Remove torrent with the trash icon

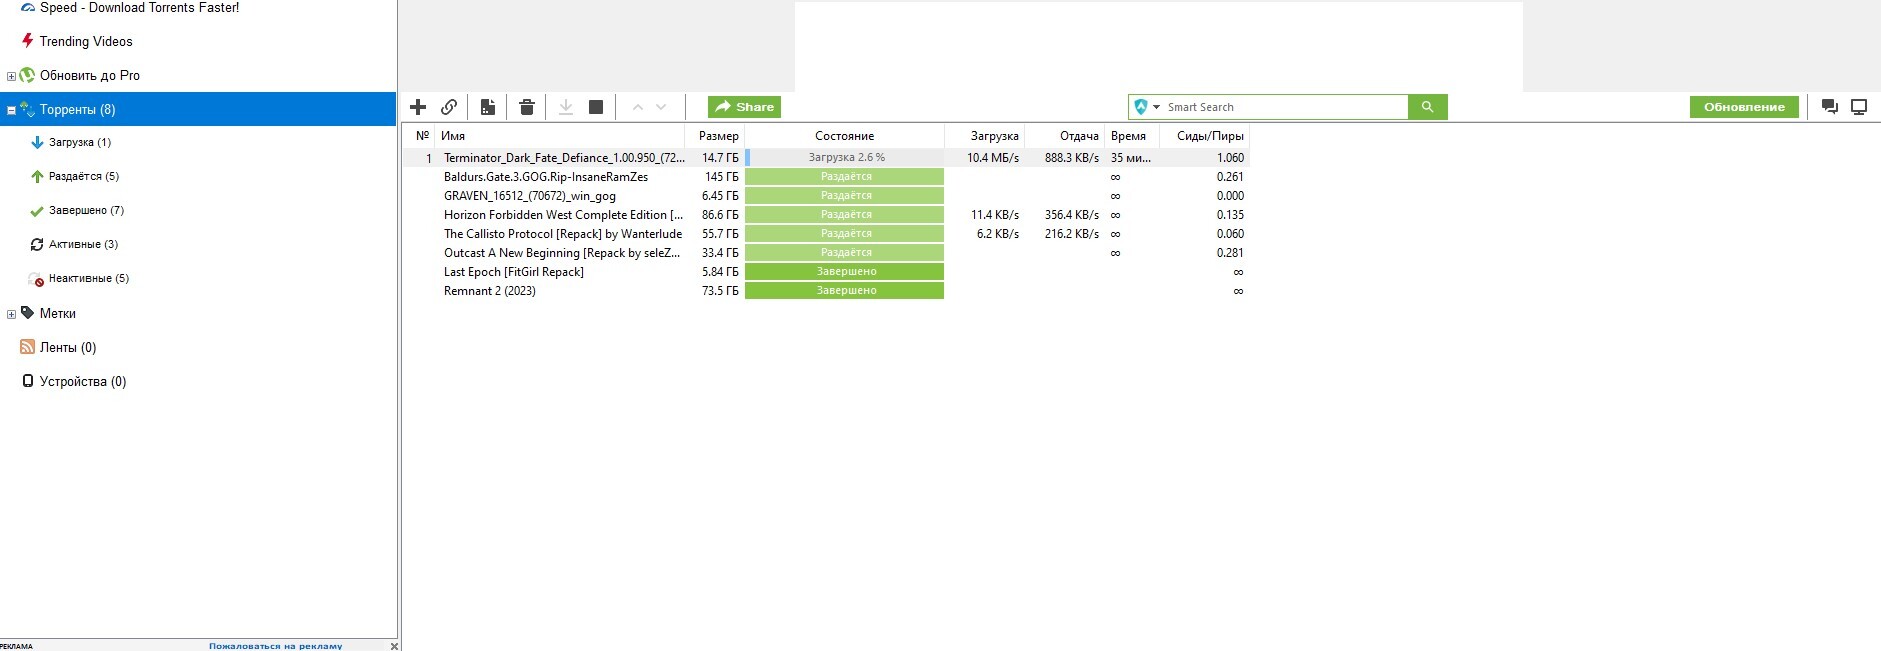click(x=527, y=107)
